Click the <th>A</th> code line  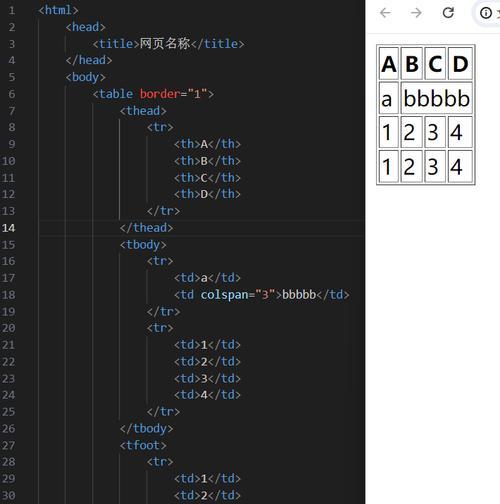point(207,144)
